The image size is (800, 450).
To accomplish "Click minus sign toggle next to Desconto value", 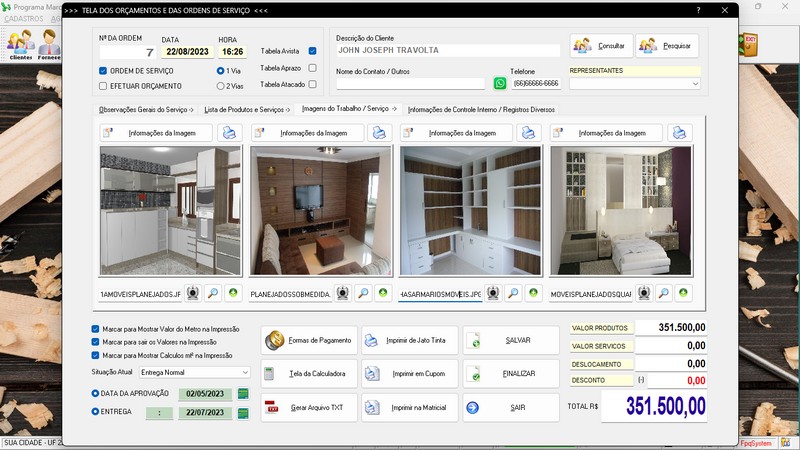I will click(x=641, y=380).
